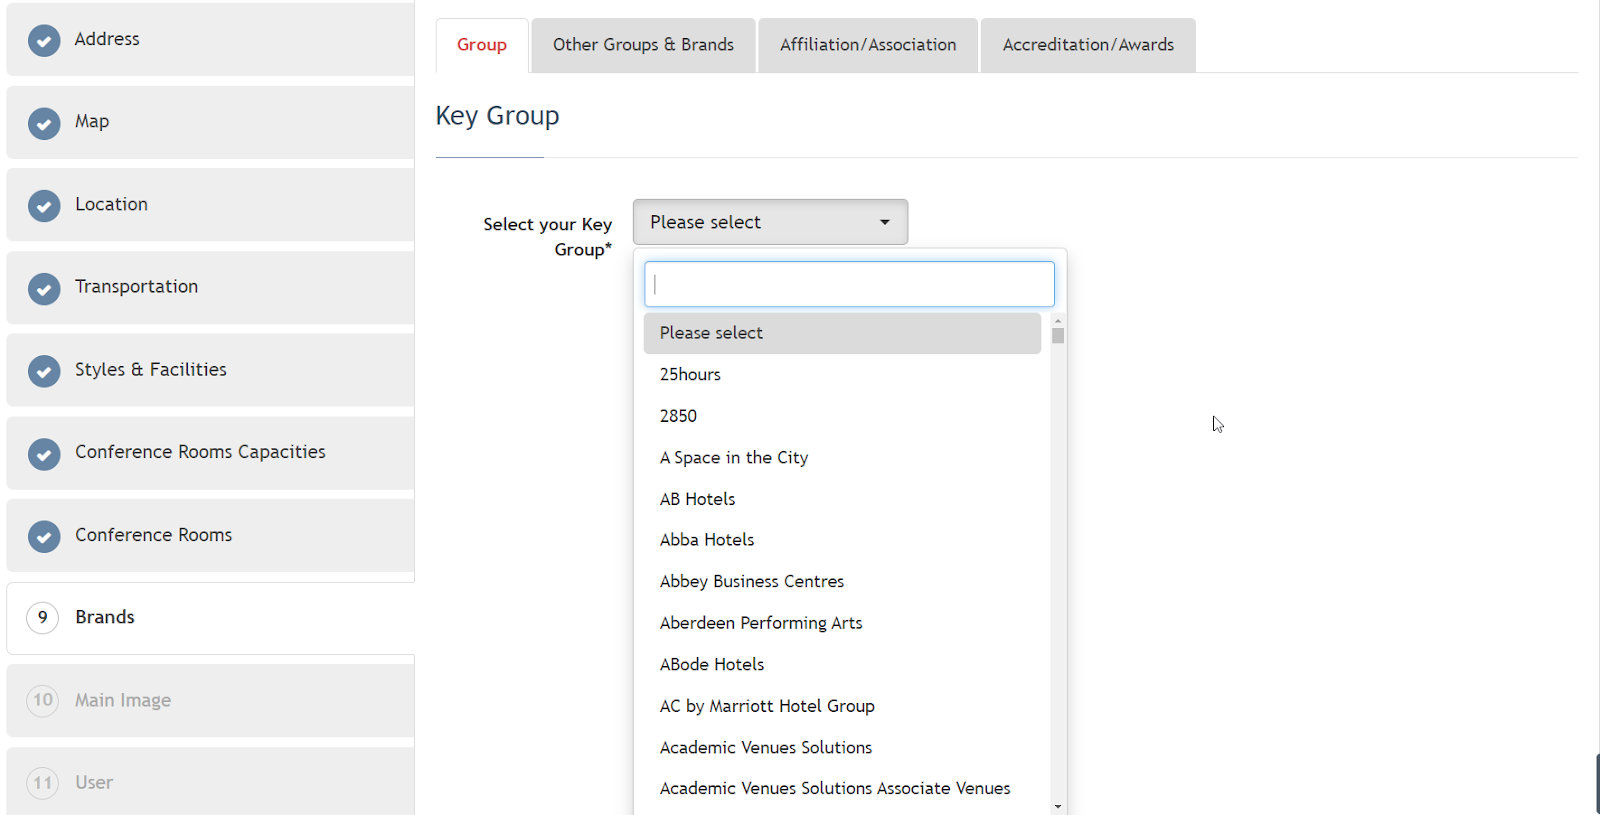Open Styles & Facilities step
The image size is (1600, 815).
(210, 370)
